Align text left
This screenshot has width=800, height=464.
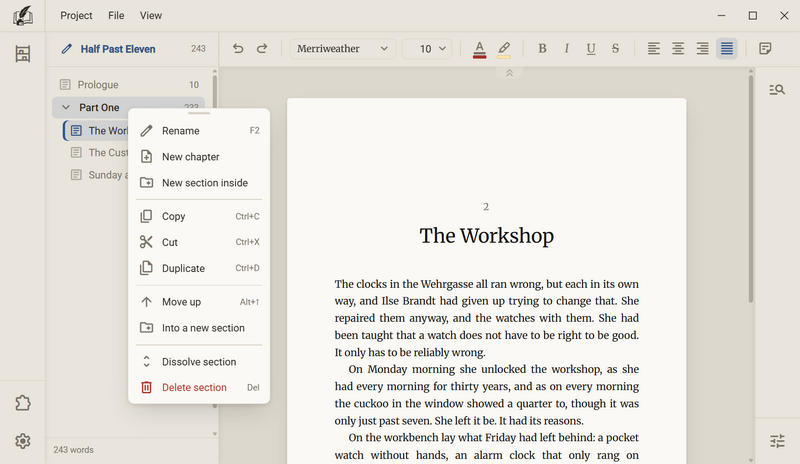click(x=654, y=48)
